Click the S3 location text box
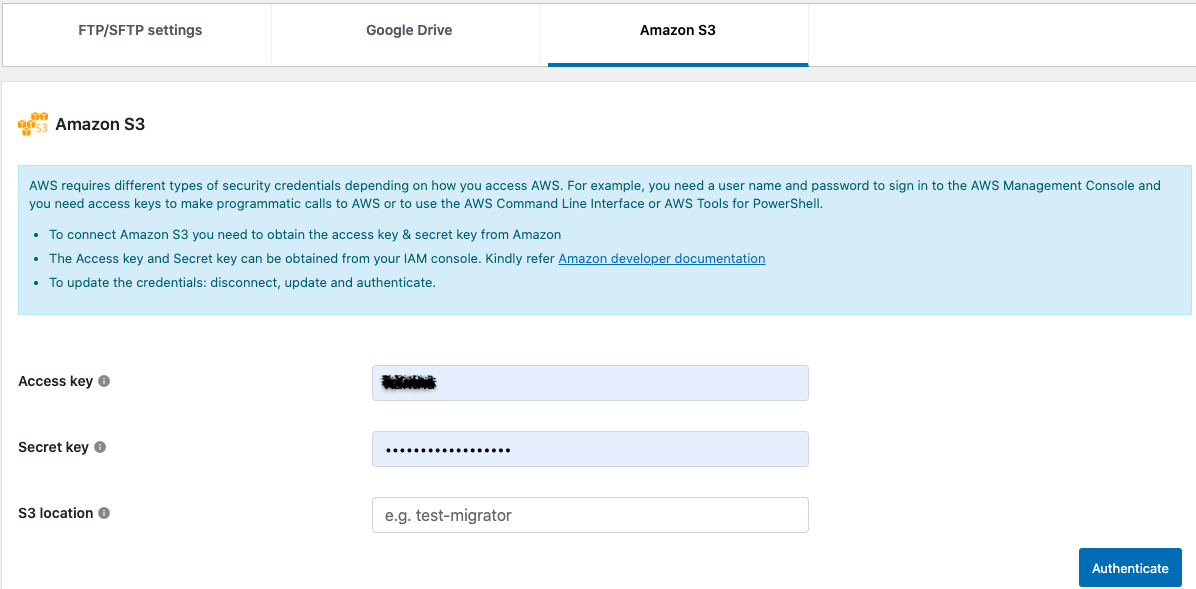 pos(590,515)
